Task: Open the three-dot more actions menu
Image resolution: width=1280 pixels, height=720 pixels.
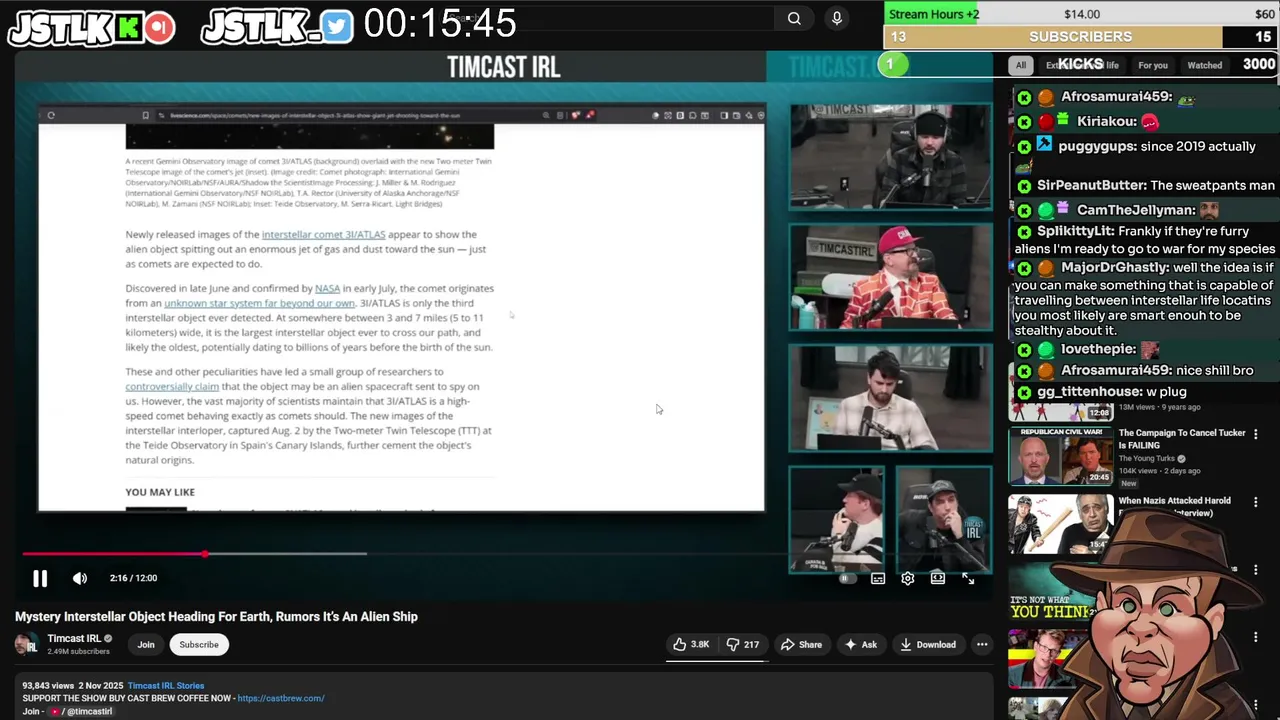Action: 982,645
